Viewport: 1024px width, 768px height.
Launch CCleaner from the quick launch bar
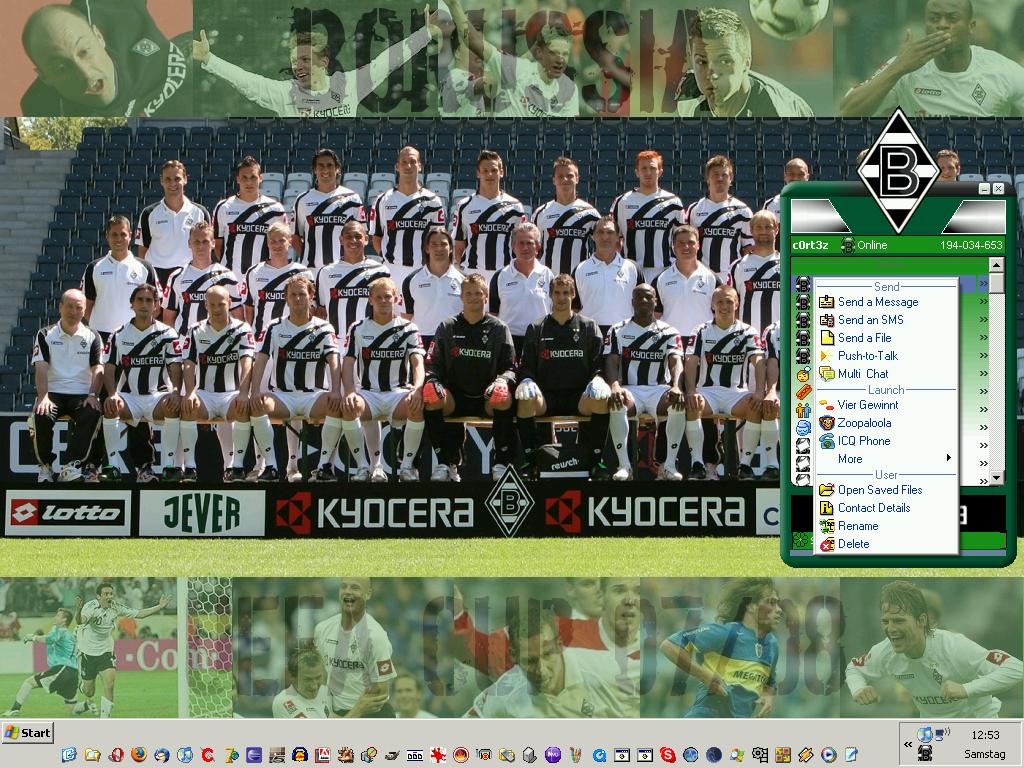(x=208, y=756)
